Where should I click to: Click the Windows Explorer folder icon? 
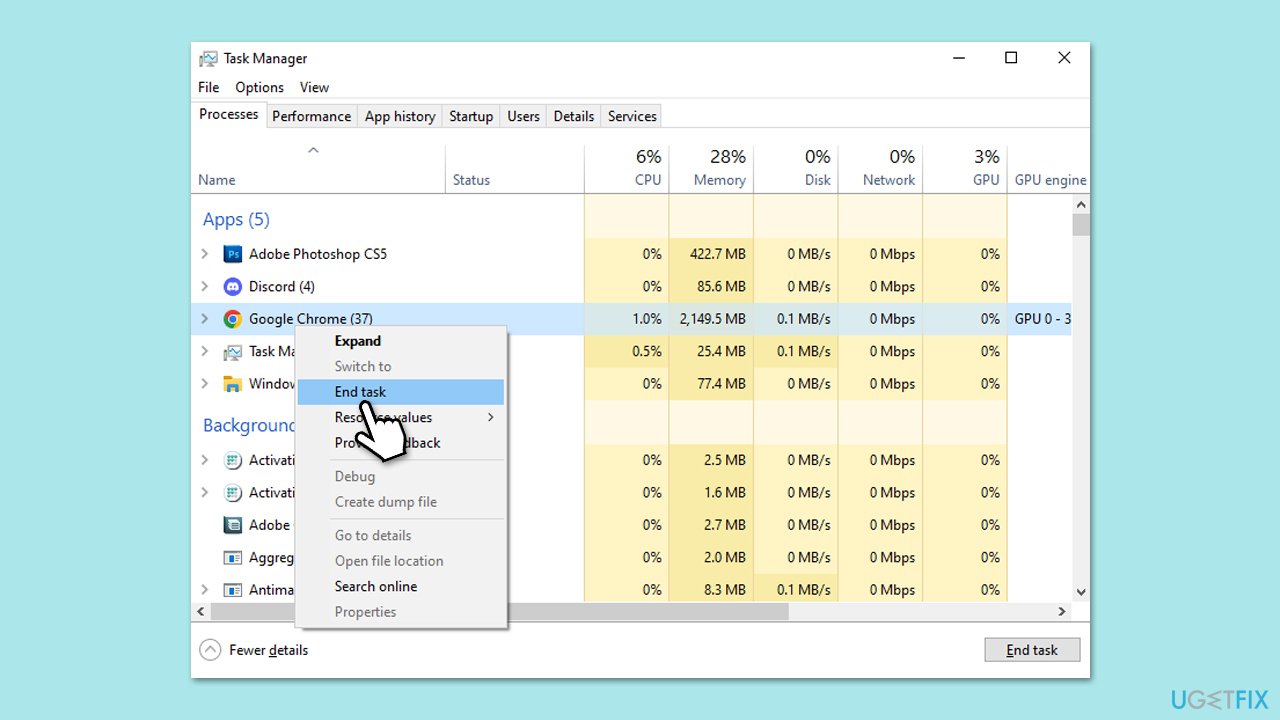(233, 384)
